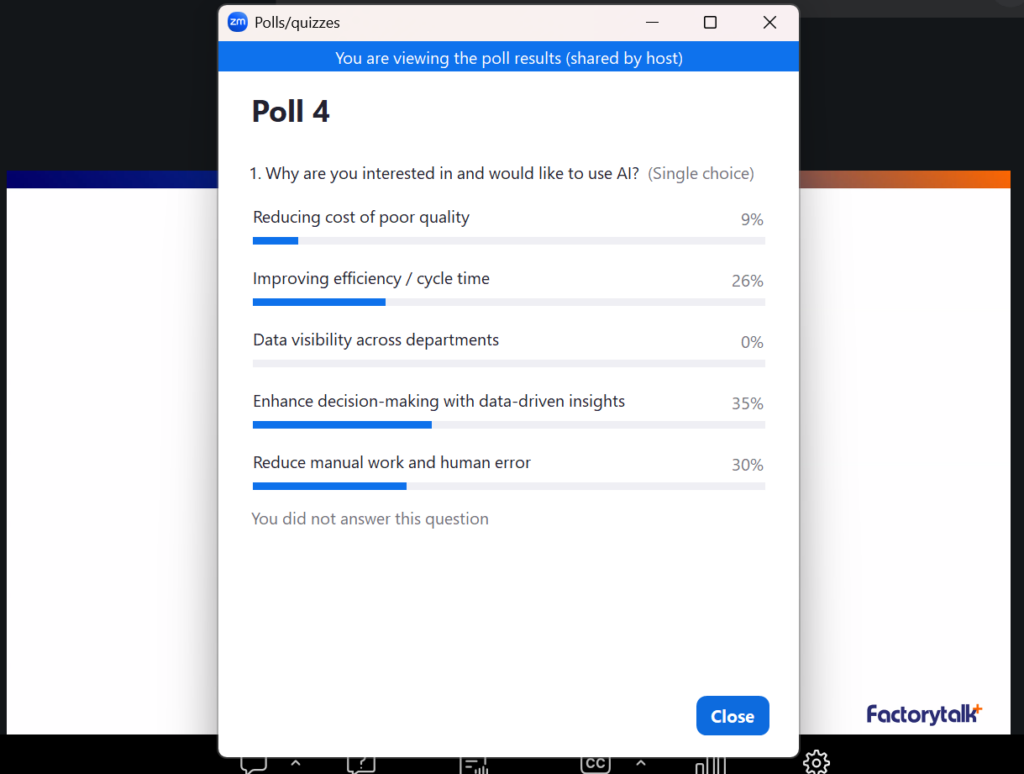This screenshot has width=1024, height=774.
Task: Click the 35% decision-making result bar
Action: tap(342, 425)
